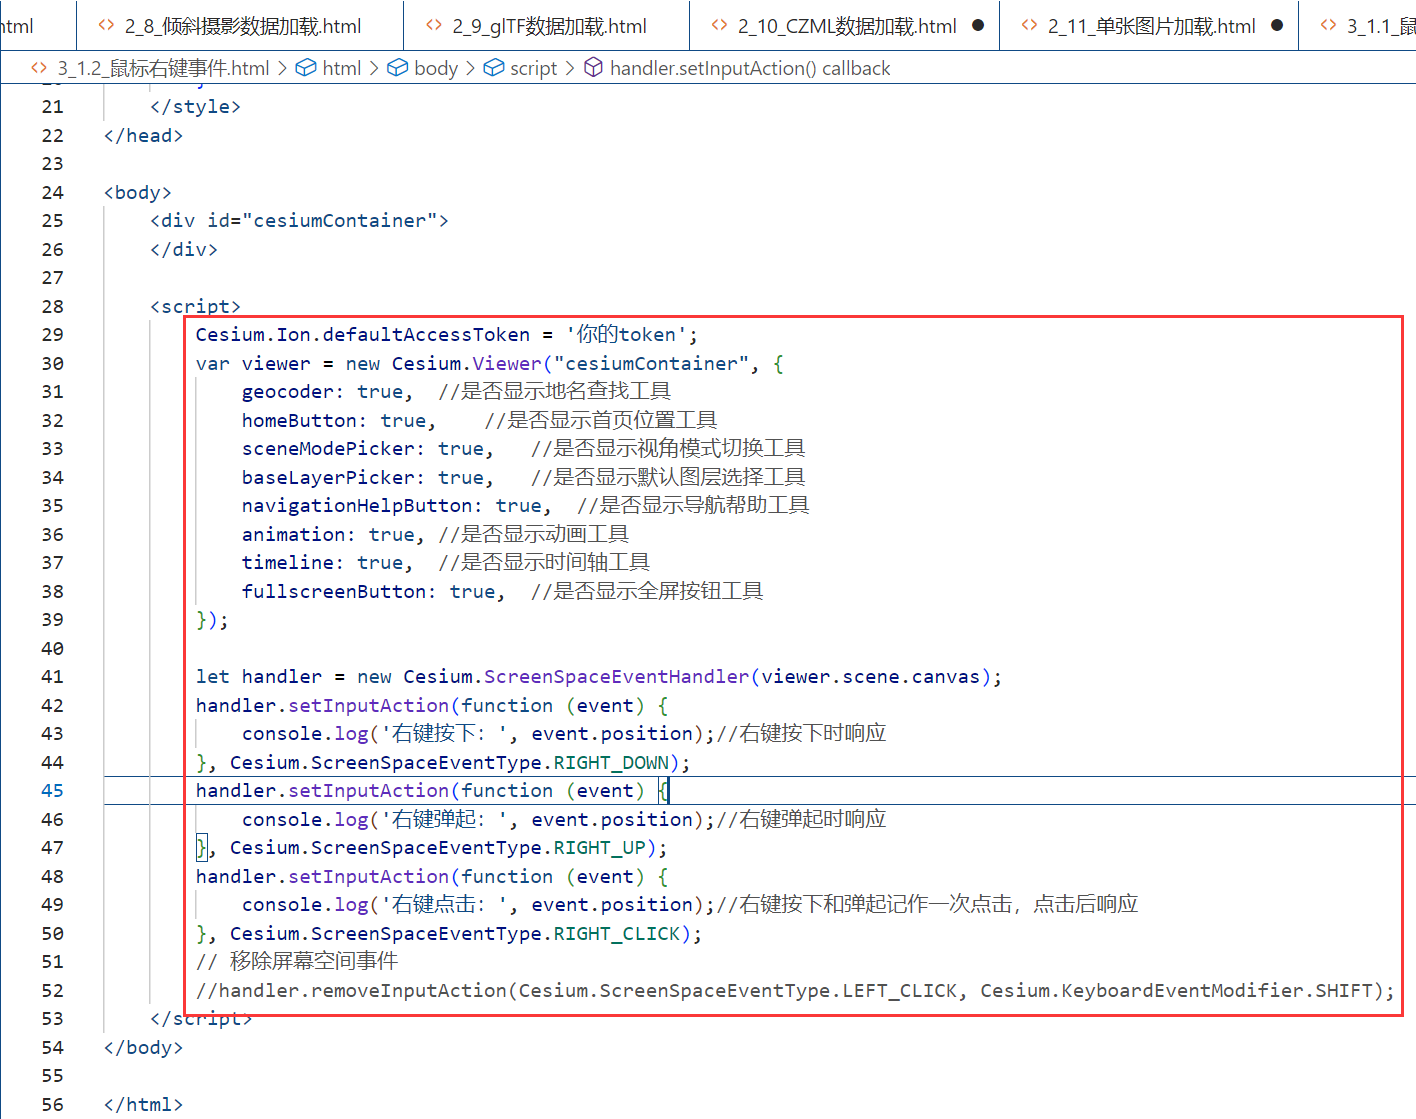Open the body breadcrumb segment
1416x1119 pixels.
tap(436, 68)
